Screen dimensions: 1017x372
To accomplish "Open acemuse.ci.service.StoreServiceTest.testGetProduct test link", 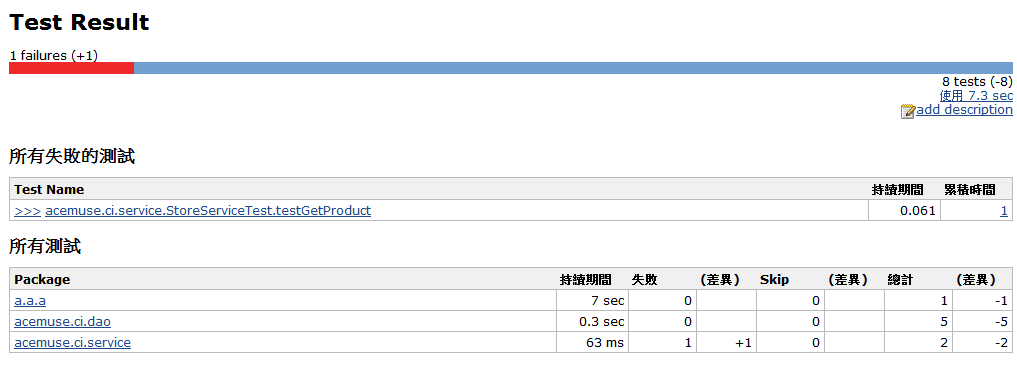I will 208,211.
